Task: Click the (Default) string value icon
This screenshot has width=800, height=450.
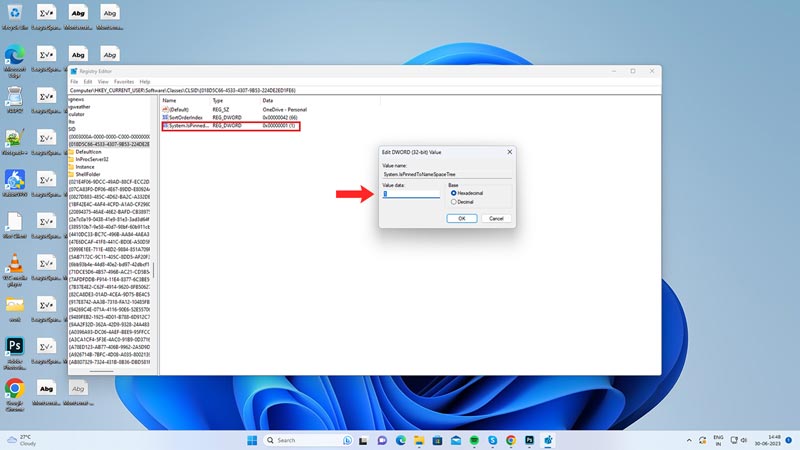Action: pyautogui.click(x=165, y=110)
